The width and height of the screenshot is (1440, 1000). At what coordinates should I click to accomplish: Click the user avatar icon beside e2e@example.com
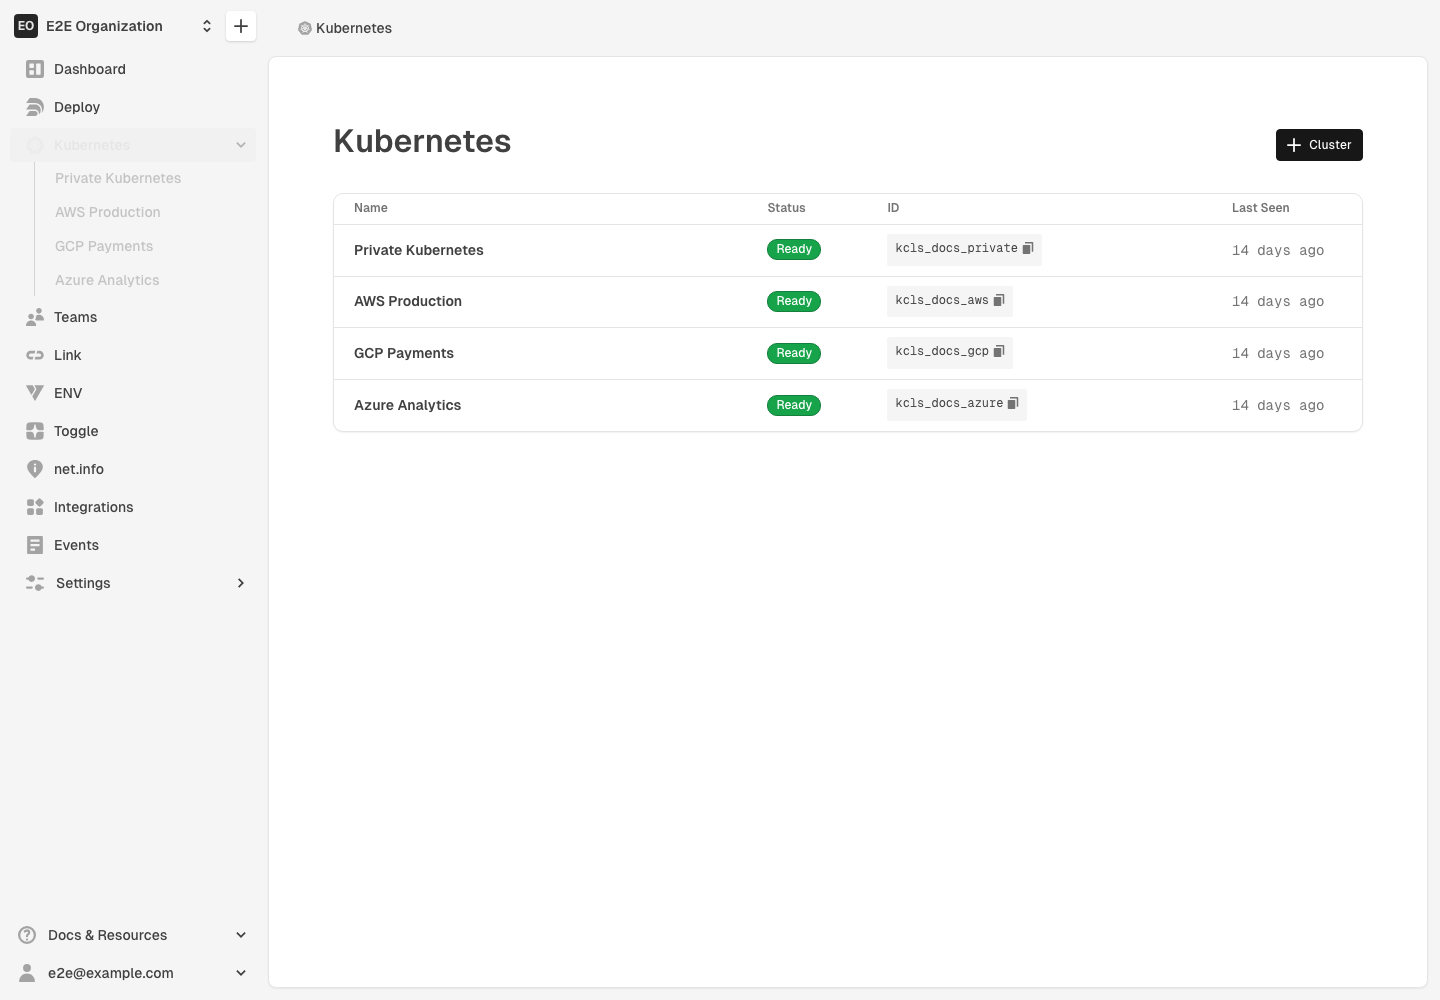pyautogui.click(x=27, y=973)
